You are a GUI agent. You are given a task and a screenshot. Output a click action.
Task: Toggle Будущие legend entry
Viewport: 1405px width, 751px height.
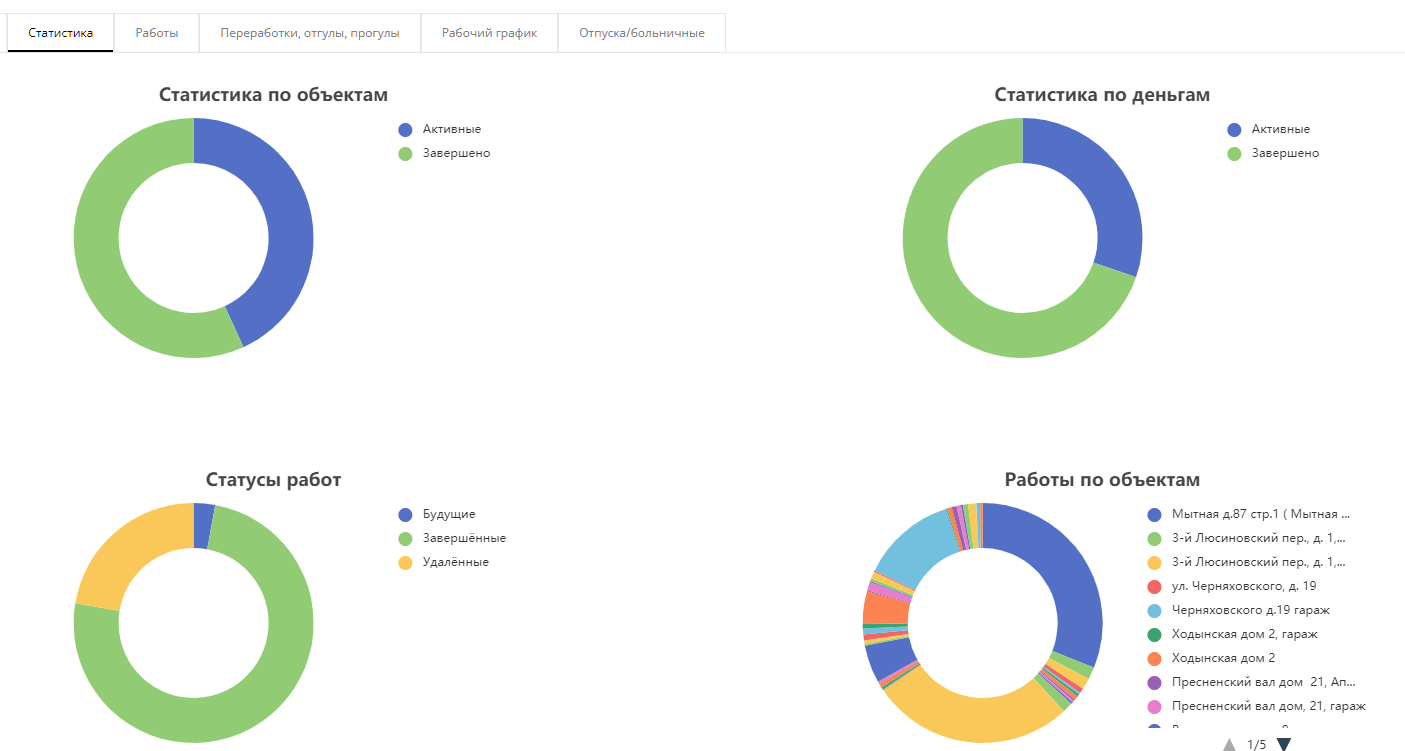tap(448, 514)
